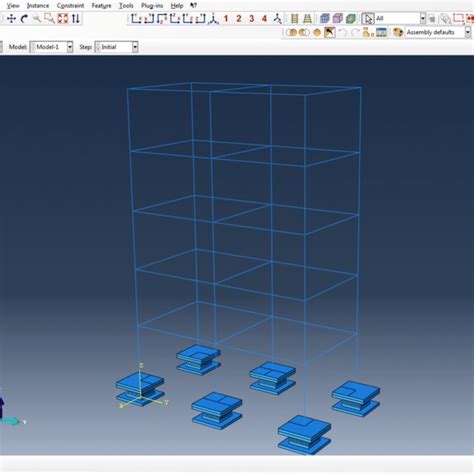
Task: Select the Box Zoom tool
Action: pyautogui.click(x=49, y=19)
